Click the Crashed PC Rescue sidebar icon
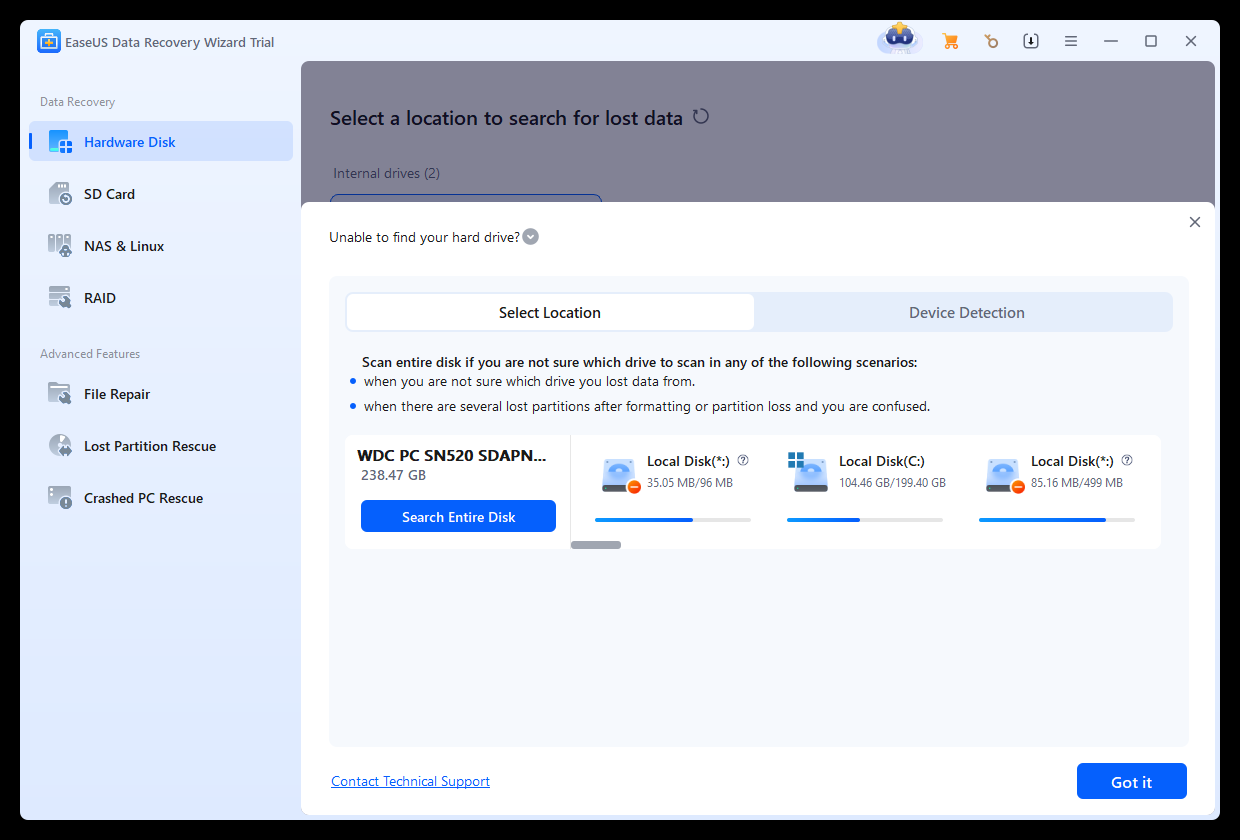The image size is (1240, 840). point(61,498)
